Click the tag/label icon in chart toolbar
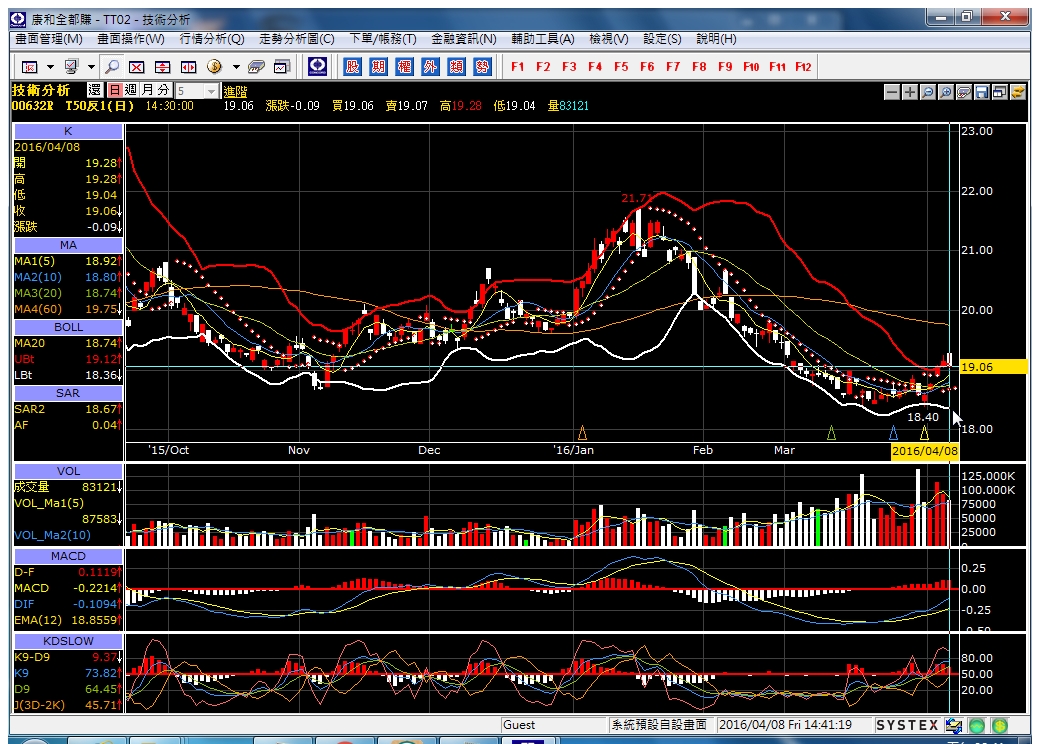This screenshot has height=744, width=1040. (964, 92)
